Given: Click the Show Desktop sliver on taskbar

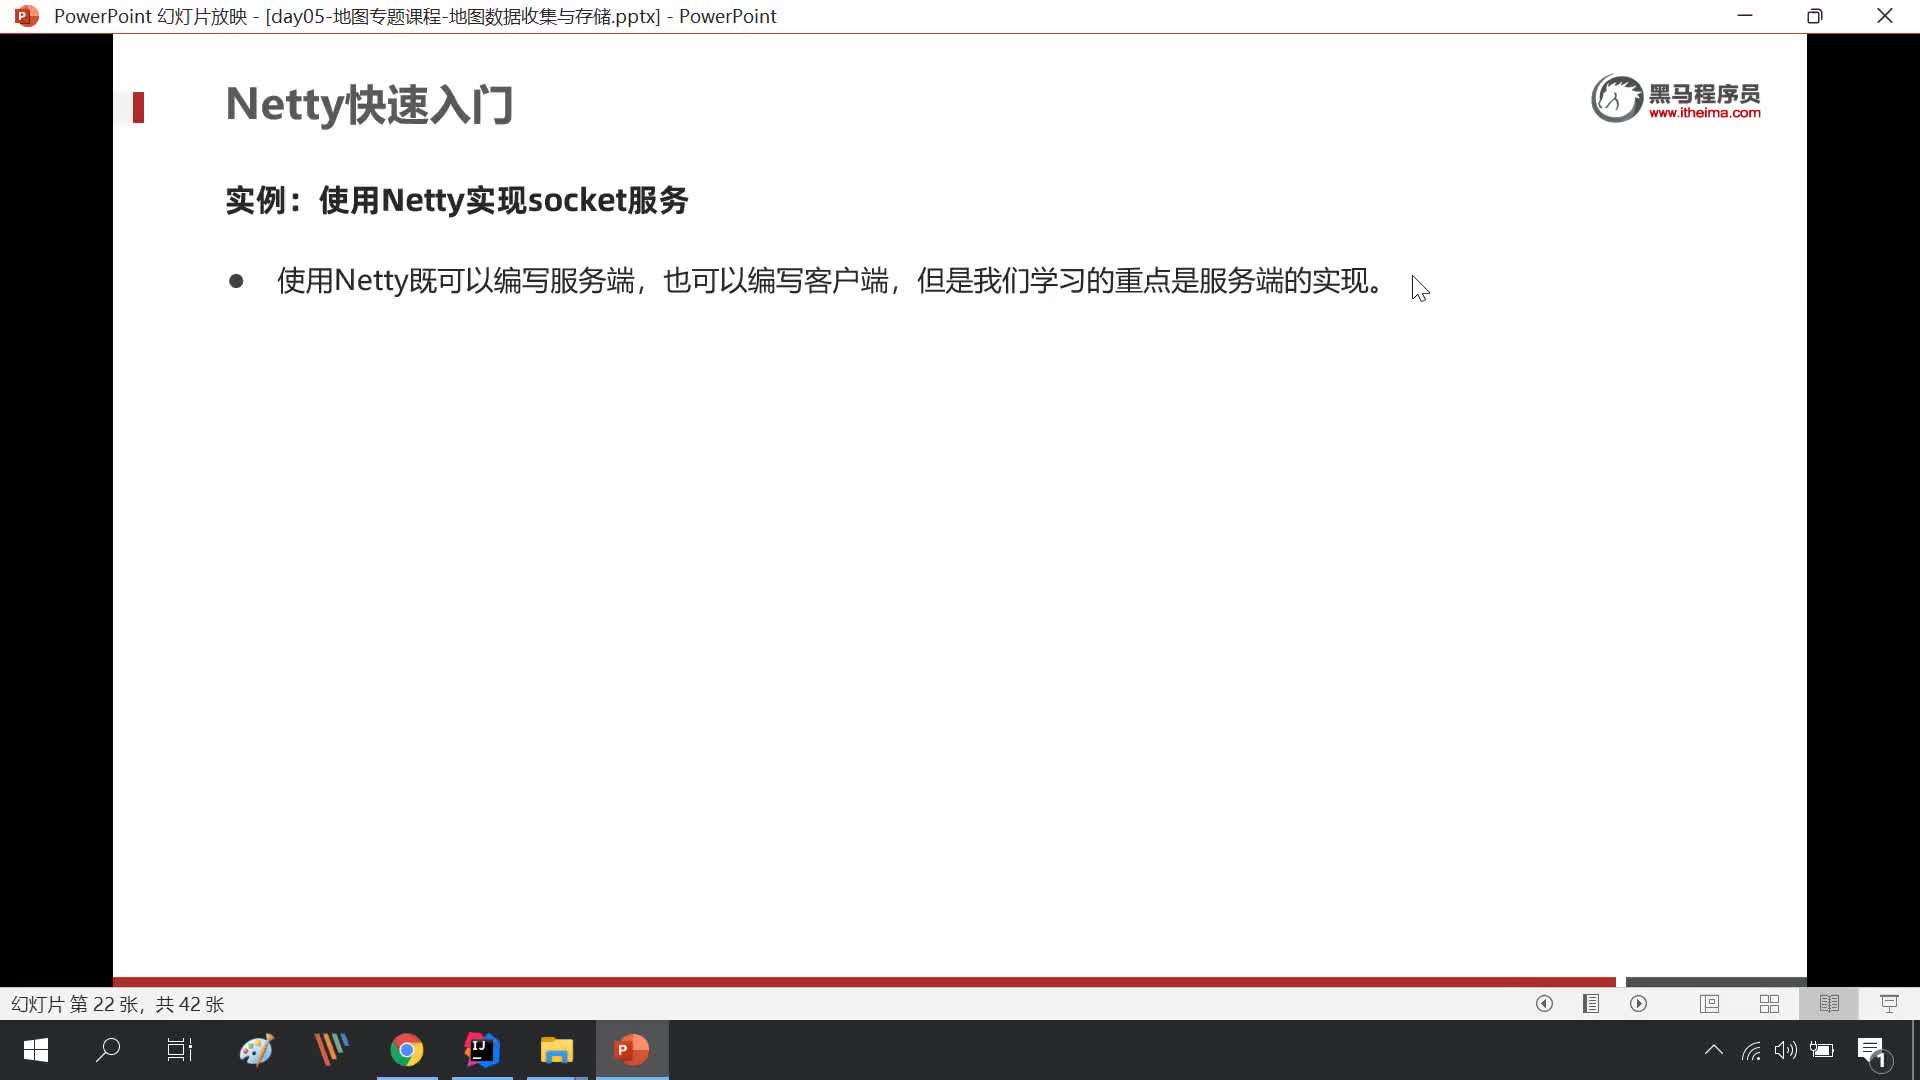Looking at the screenshot, I should tap(1915, 1050).
